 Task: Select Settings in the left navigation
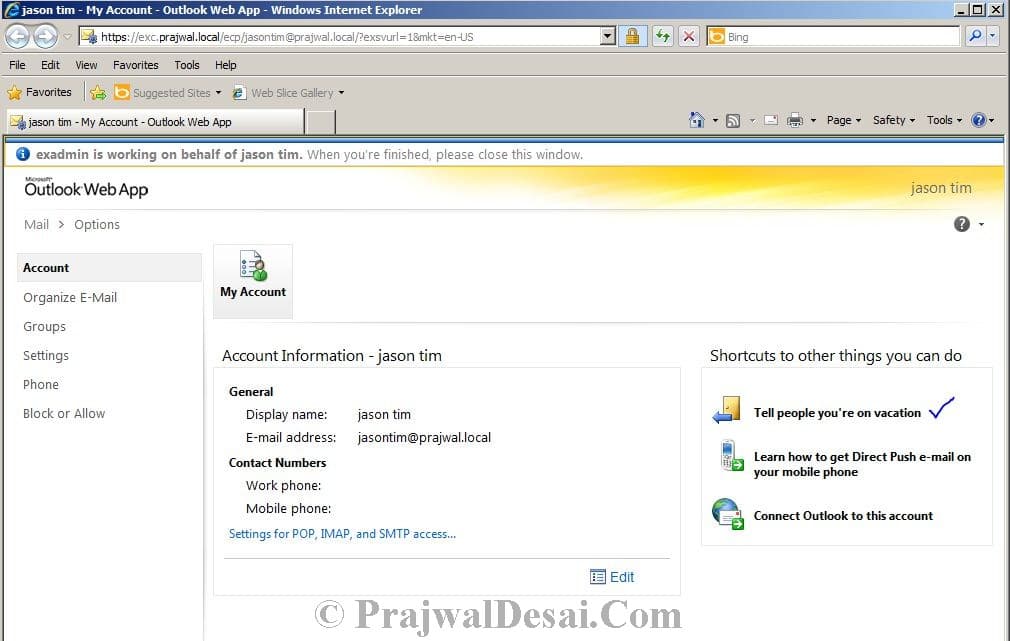(46, 356)
